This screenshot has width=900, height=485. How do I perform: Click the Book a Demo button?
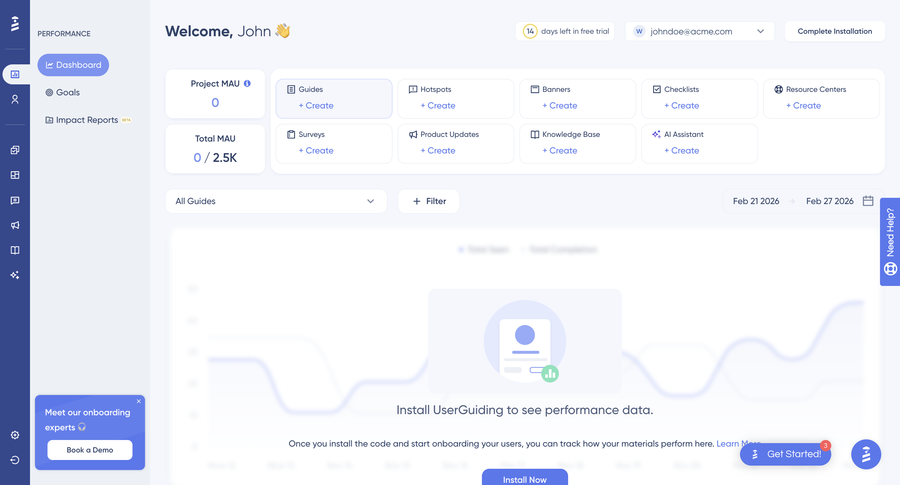[90, 450]
